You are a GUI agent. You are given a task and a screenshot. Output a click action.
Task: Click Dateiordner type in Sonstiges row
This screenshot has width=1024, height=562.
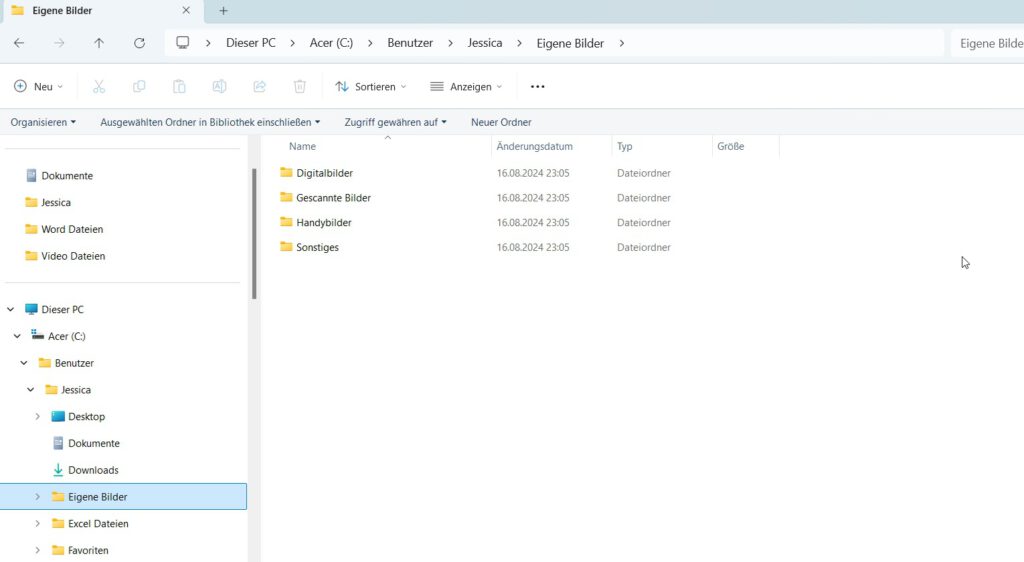tap(644, 247)
